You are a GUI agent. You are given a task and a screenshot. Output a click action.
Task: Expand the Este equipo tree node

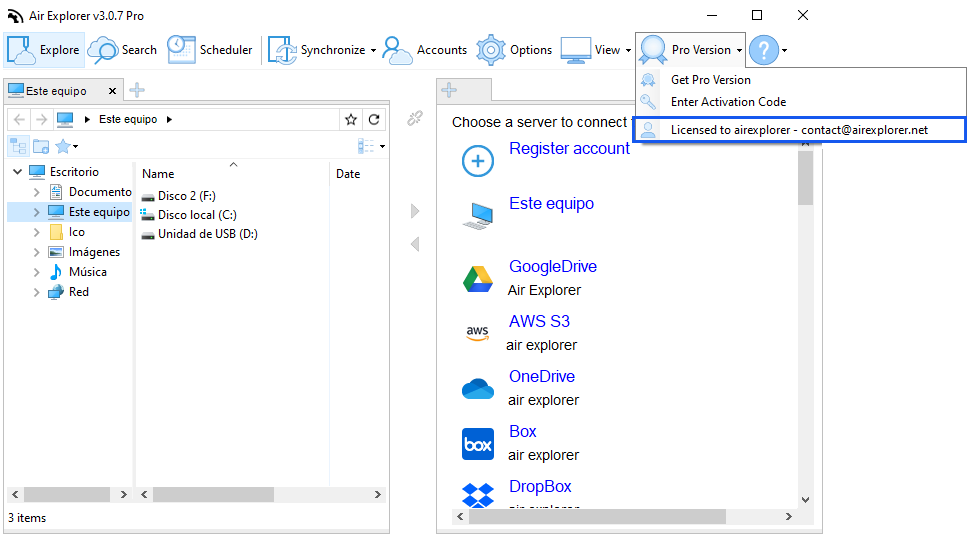click(x=37, y=212)
